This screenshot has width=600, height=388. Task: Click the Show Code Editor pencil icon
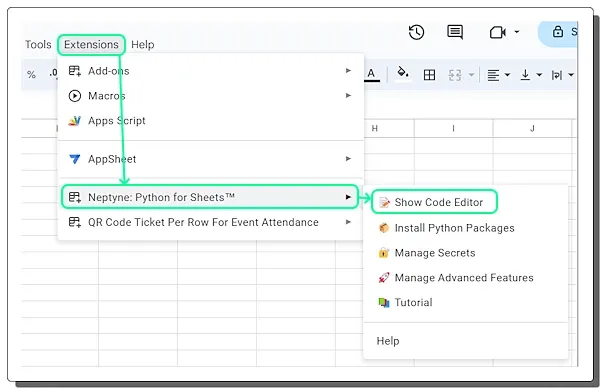[x=384, y=202]
